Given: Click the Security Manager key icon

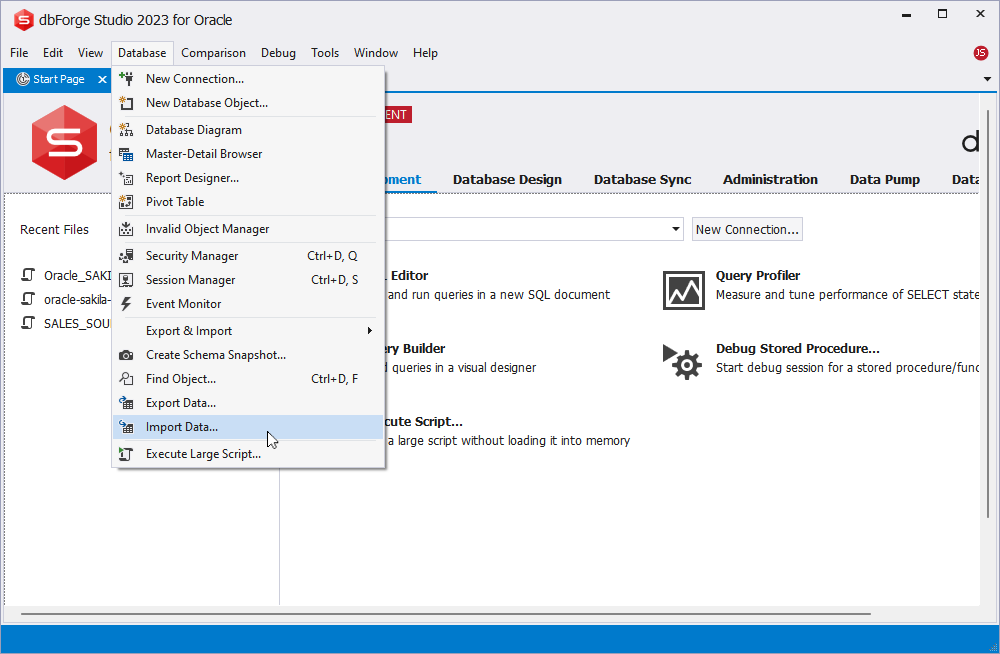Looking at the screenshot, I should [x=127, y=255].
